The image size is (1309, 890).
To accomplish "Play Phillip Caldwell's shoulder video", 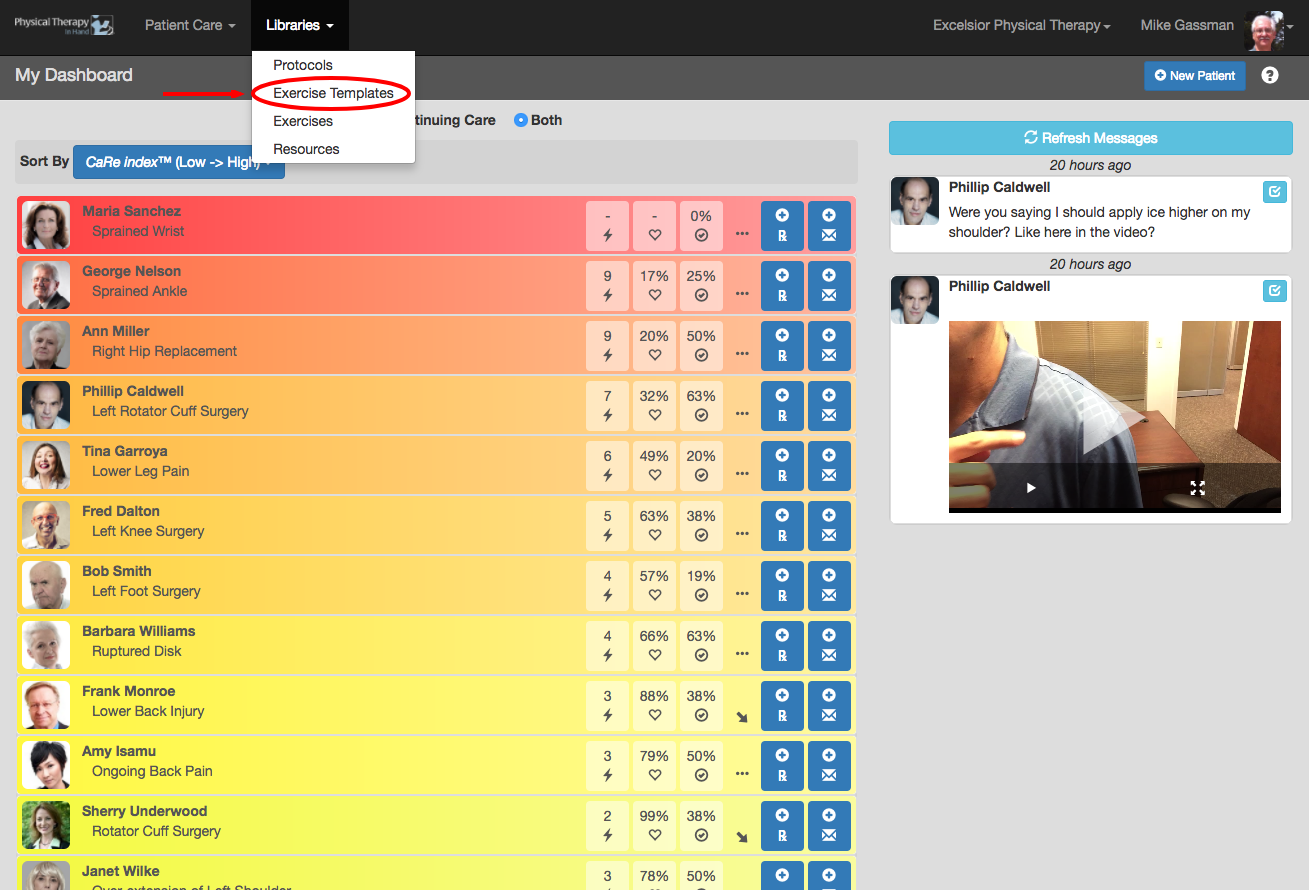I will point(1031,488).
